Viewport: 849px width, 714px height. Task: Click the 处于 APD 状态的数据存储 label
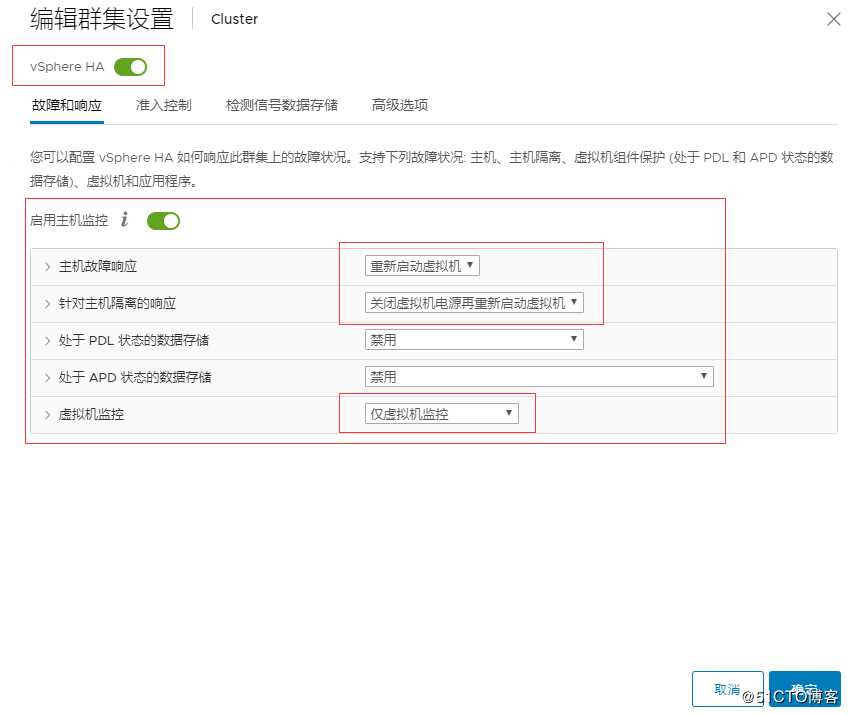pyautogui.click(x=135, y=377)
